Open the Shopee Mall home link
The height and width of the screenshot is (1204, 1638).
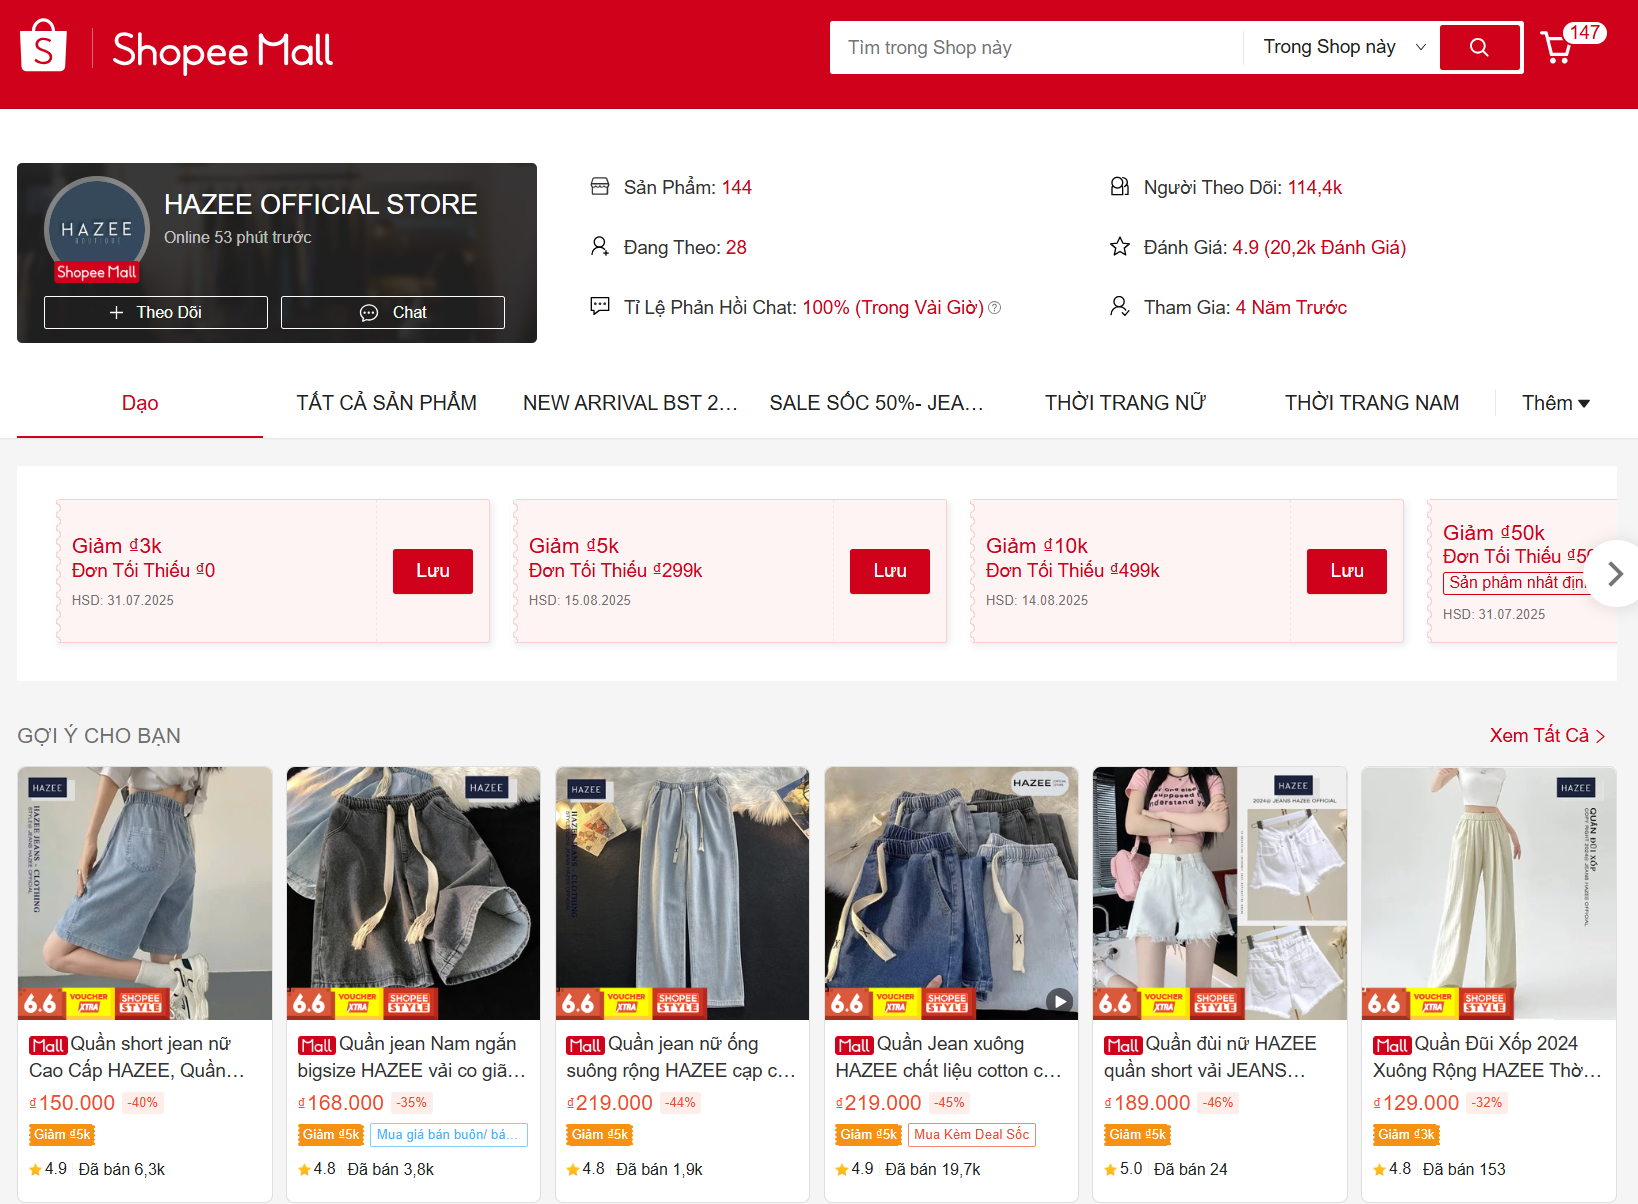(222, 50)
